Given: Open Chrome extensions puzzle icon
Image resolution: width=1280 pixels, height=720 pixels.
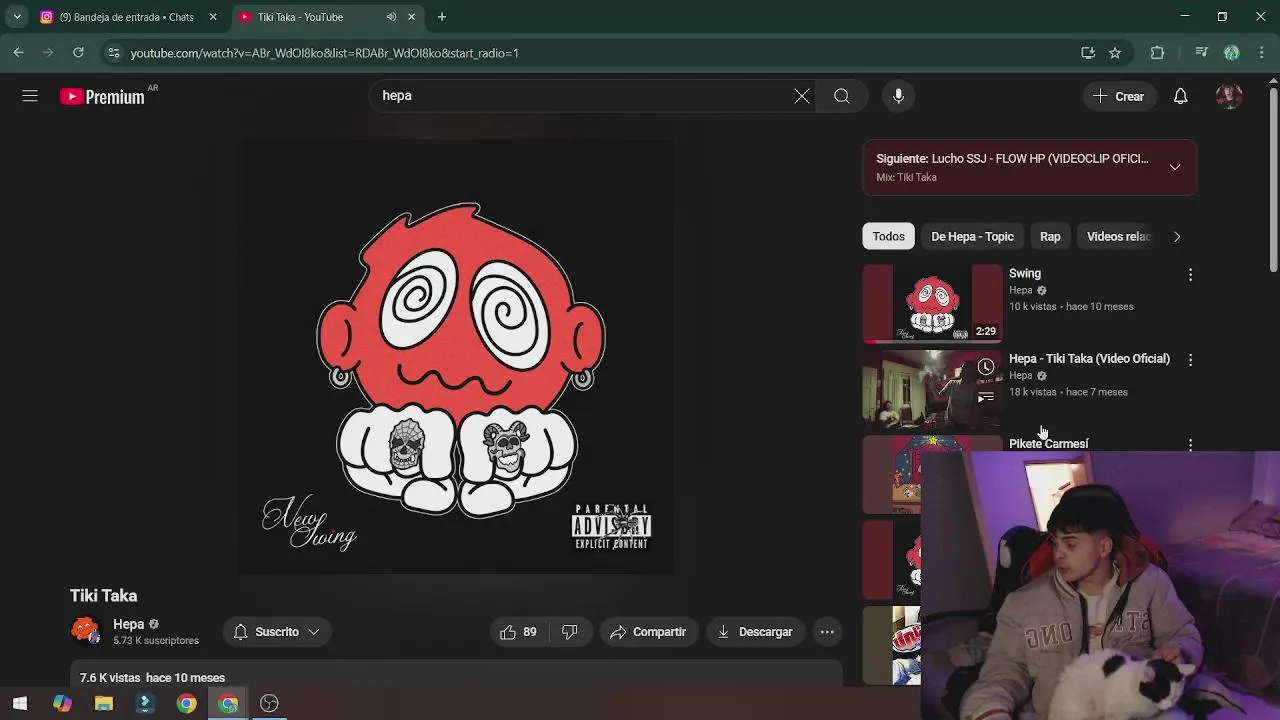Looking at the screenshot, I should click(1158, 53).
